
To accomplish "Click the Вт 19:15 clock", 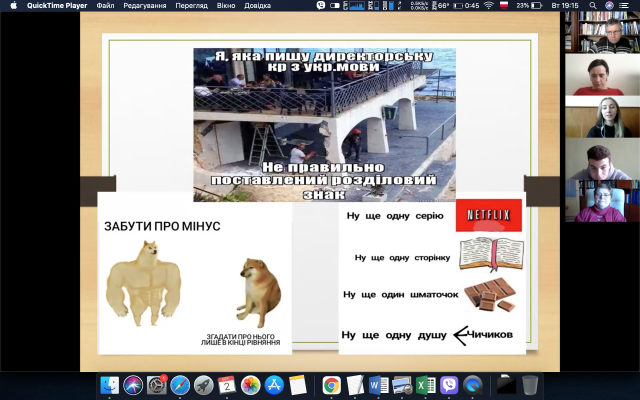I will pyautogui.click(x=565, y=6).
